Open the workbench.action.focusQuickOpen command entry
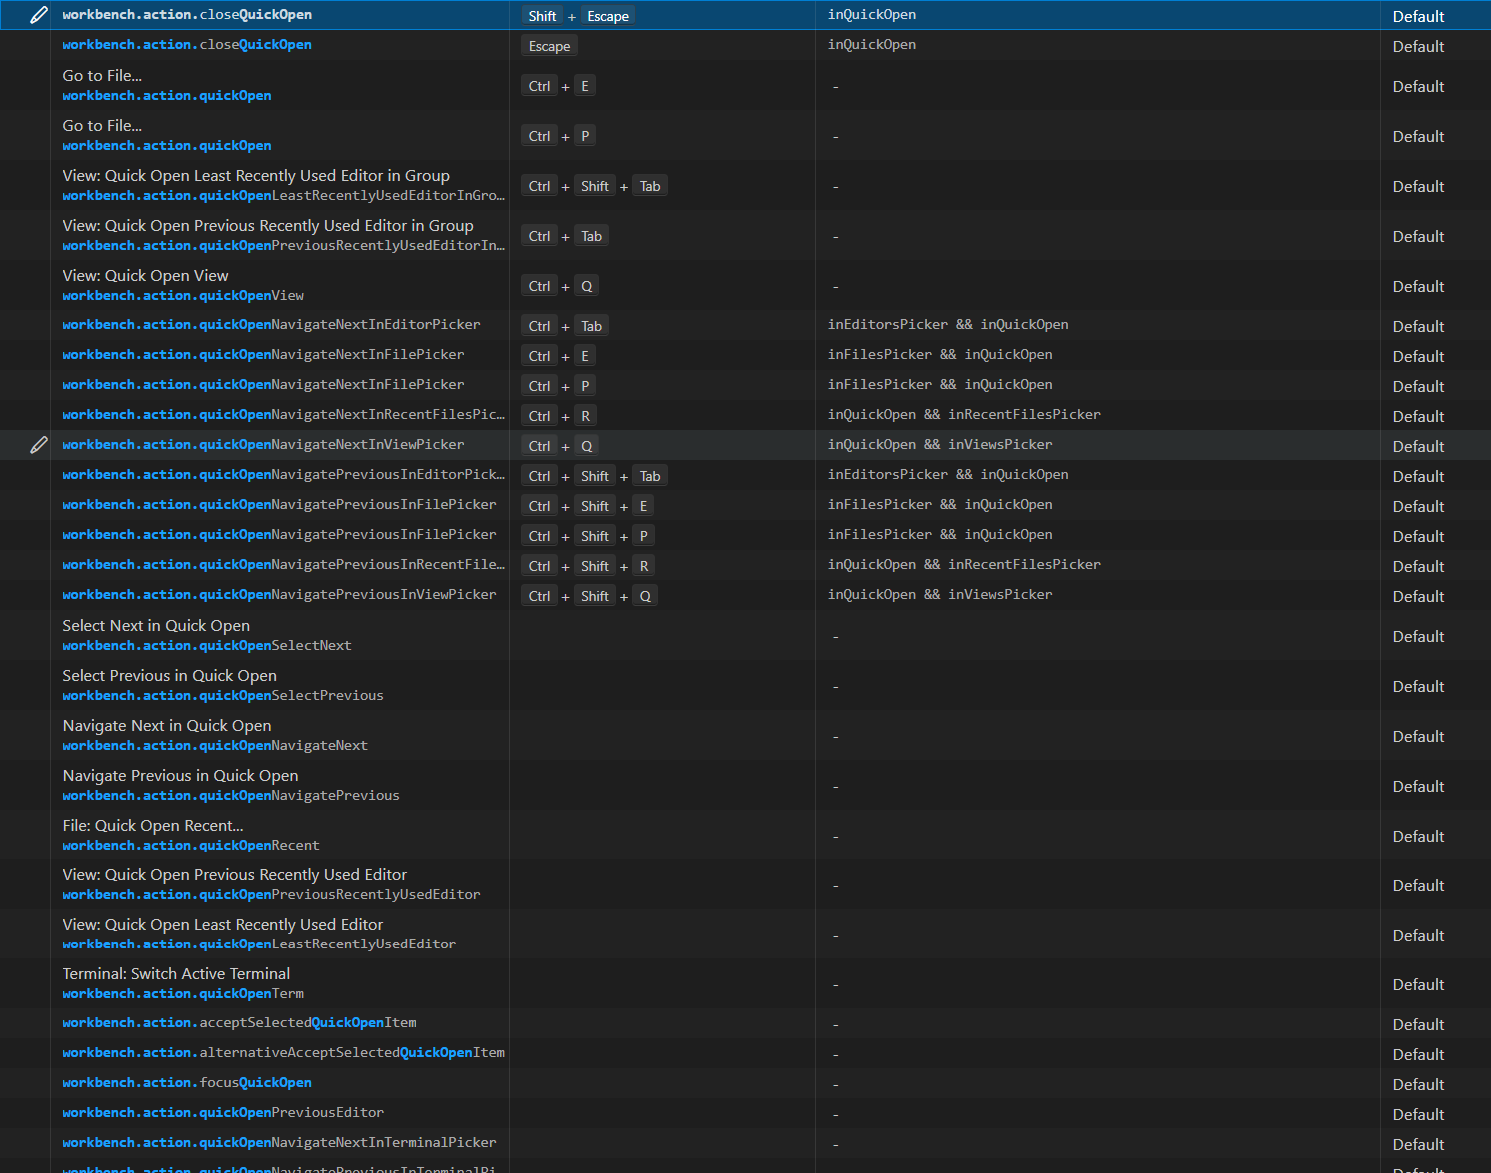 coord(186,1082)
